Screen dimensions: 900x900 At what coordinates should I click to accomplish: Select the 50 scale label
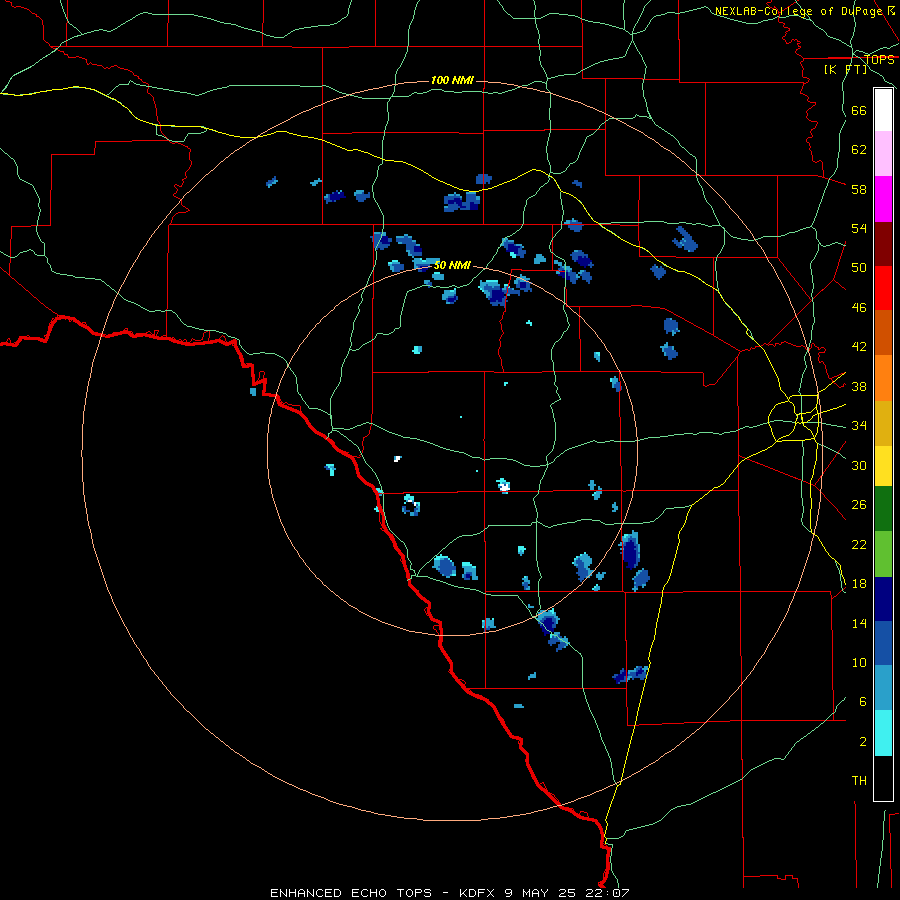click(x=859, y=267)
